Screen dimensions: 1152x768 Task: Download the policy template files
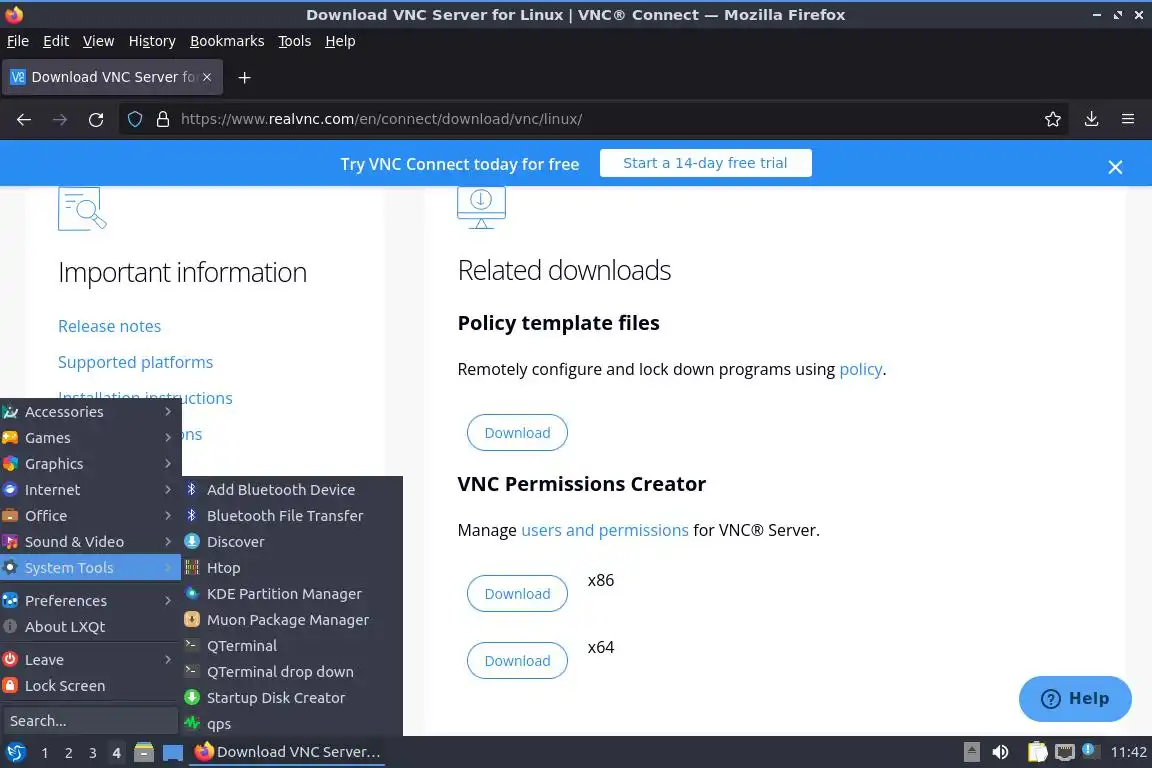pyautogui.click(x=517, y=433)
